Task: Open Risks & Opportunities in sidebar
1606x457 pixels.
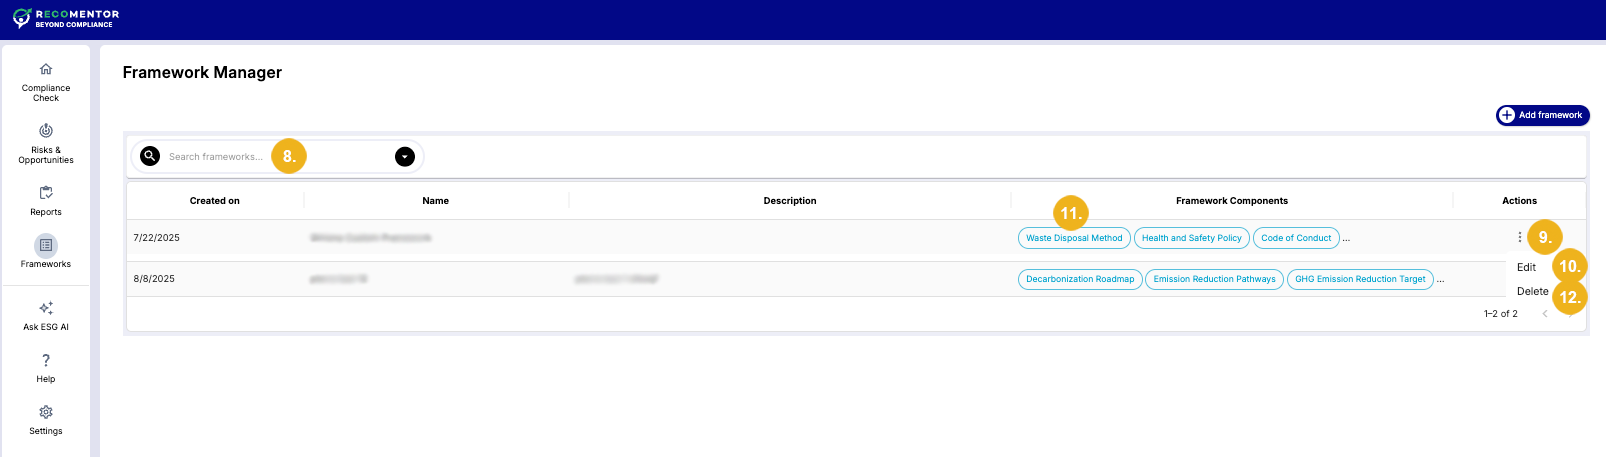Action: tap(46, 131)
